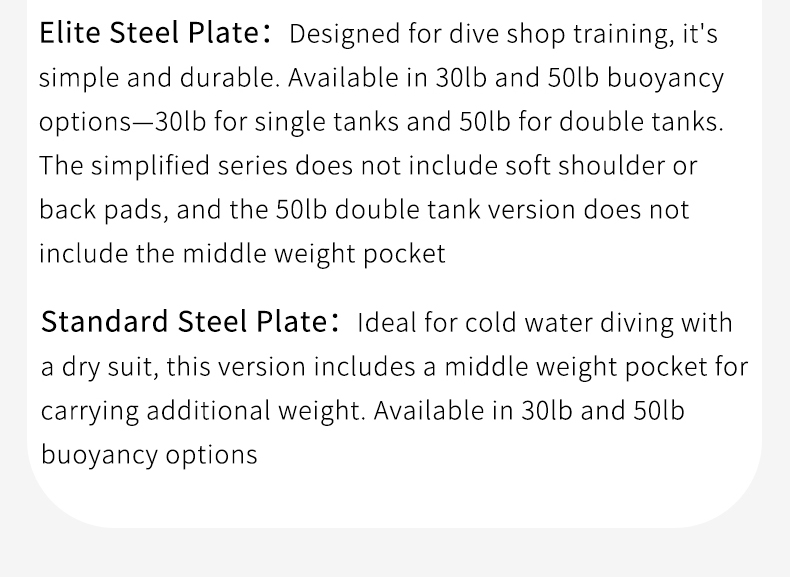The width and height of the screenshot is (790, 577).
Task: Click "include the middle weight pocket" line
Action: pos(242,254)
